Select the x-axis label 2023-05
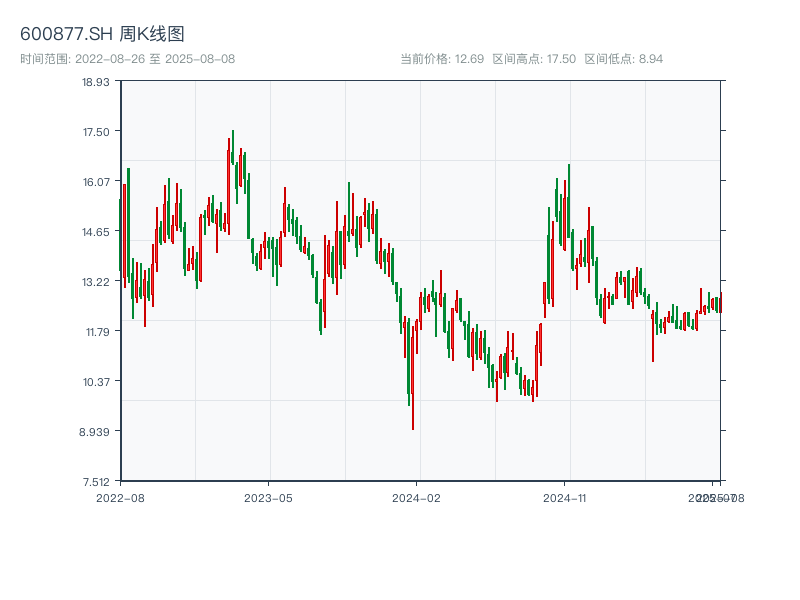 tap(268, 498)
